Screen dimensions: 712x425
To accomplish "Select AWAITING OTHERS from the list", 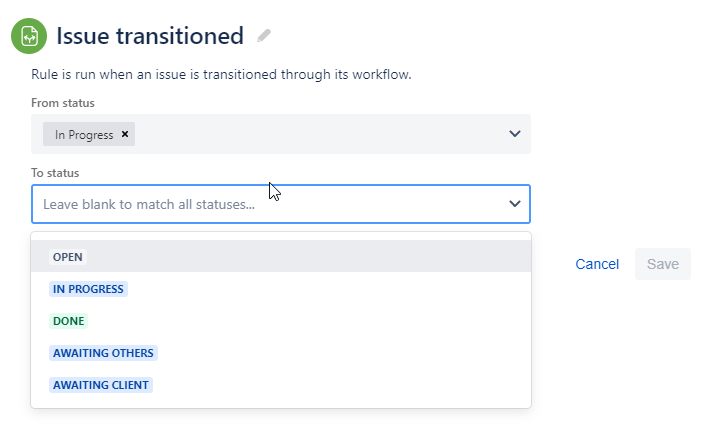I will [x=103, y=353].
